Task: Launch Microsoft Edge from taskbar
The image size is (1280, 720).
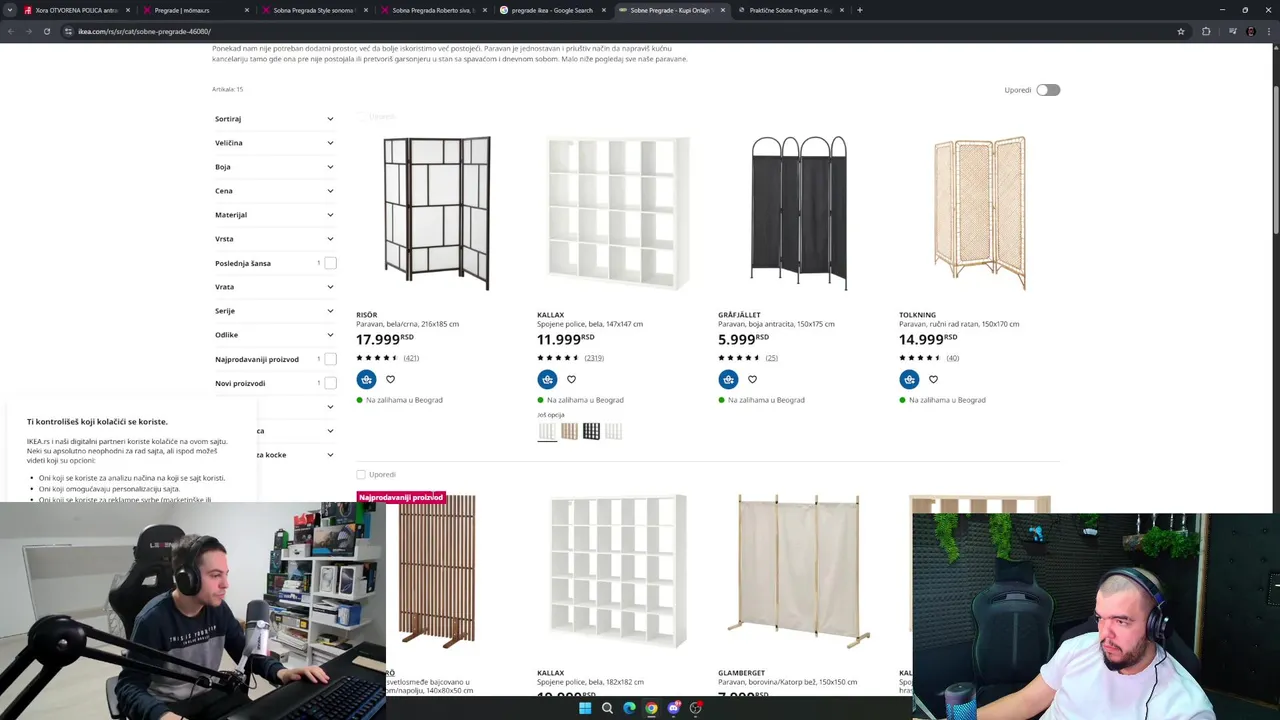Action: [629, 708]
